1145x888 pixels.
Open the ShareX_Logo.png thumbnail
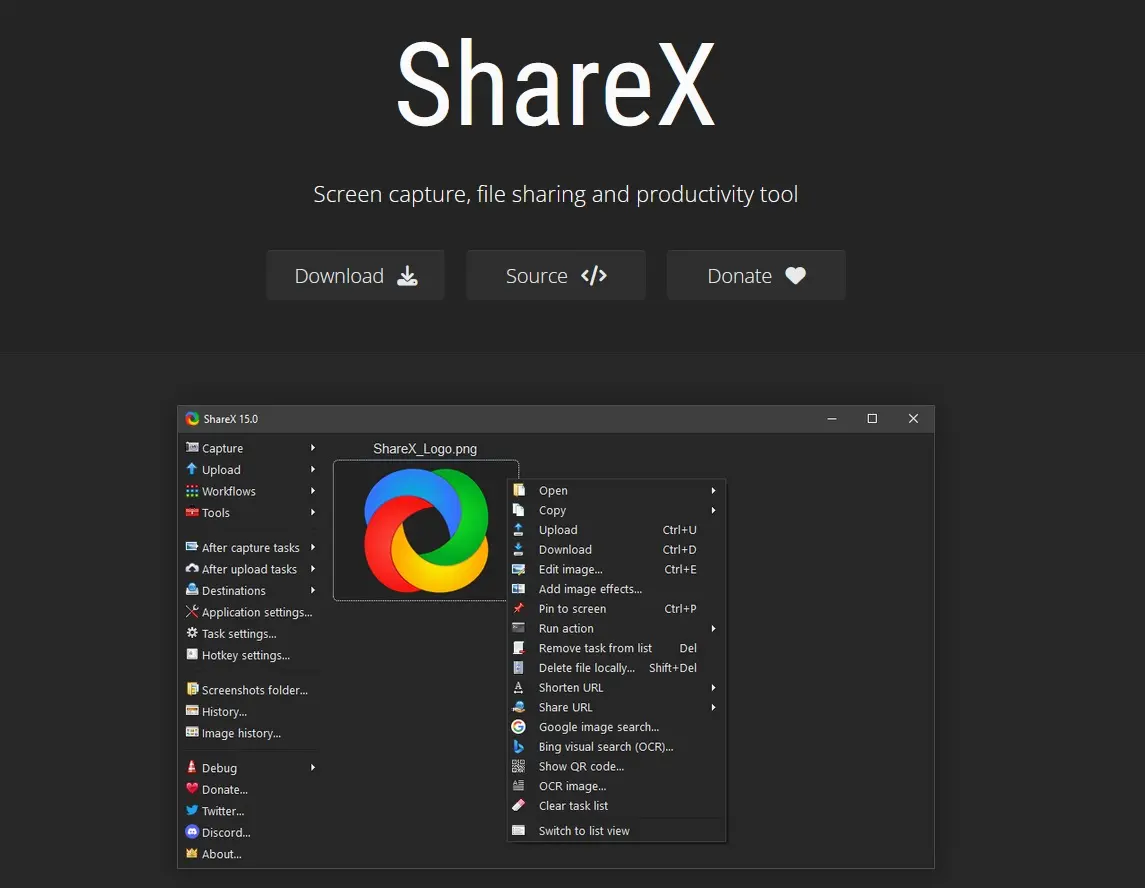(424, 530)
